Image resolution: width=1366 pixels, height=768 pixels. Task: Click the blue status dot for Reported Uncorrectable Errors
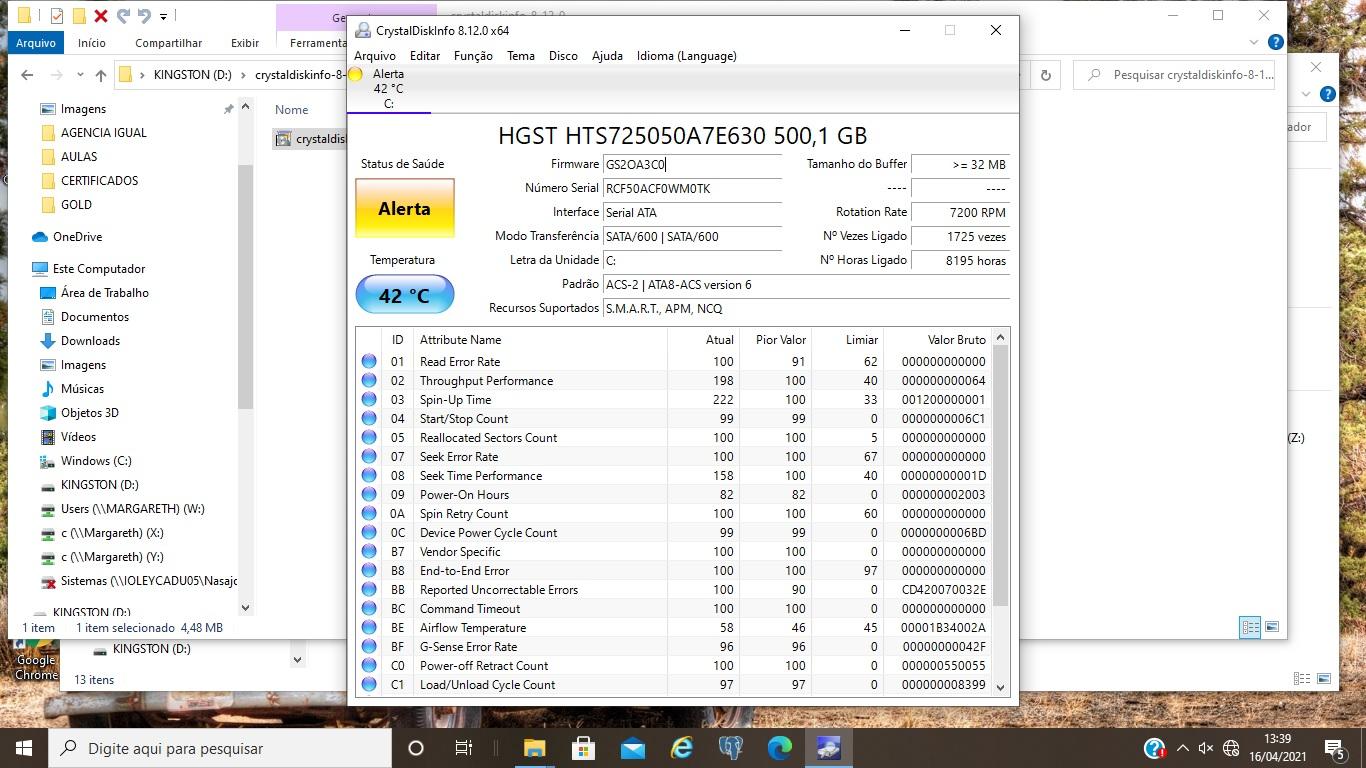point(369,590)
